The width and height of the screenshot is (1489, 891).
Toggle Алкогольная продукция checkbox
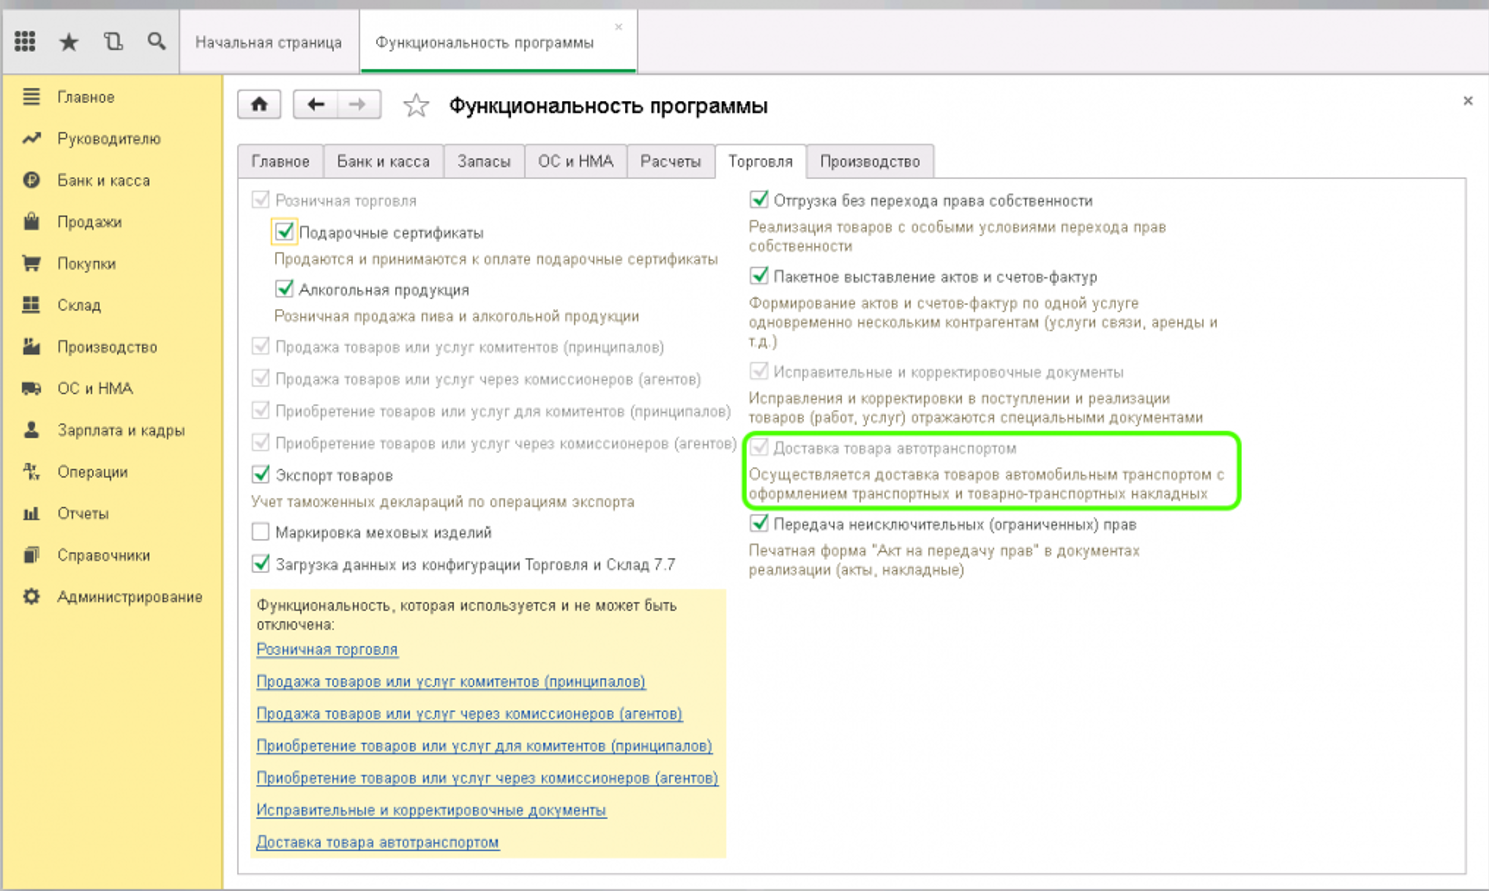pyautogui.click(x=285, y=289)
